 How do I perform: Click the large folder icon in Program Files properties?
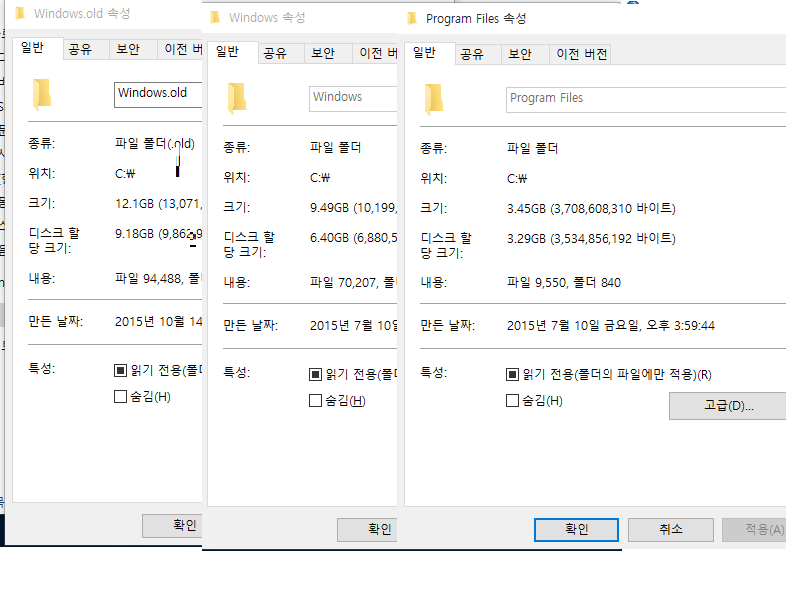tap(434, 98)
